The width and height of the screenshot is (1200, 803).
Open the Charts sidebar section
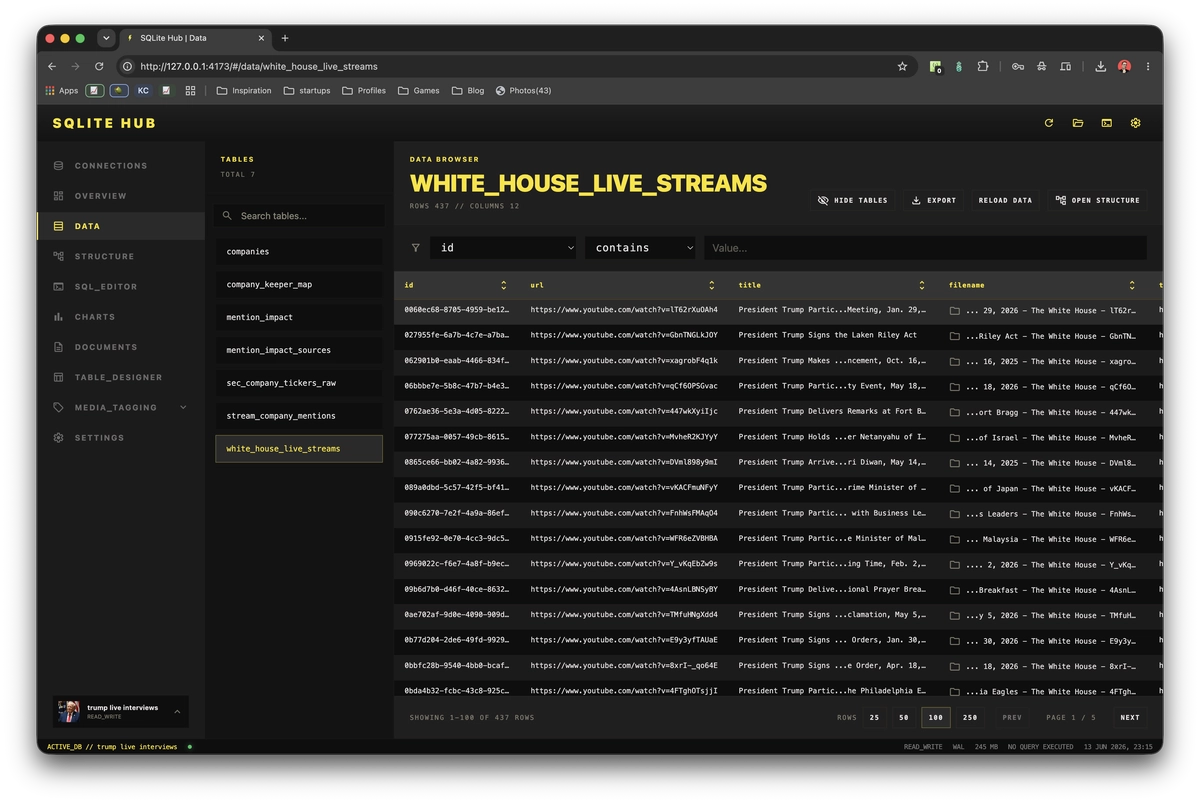pyautogui.click(x=121, y=317)
